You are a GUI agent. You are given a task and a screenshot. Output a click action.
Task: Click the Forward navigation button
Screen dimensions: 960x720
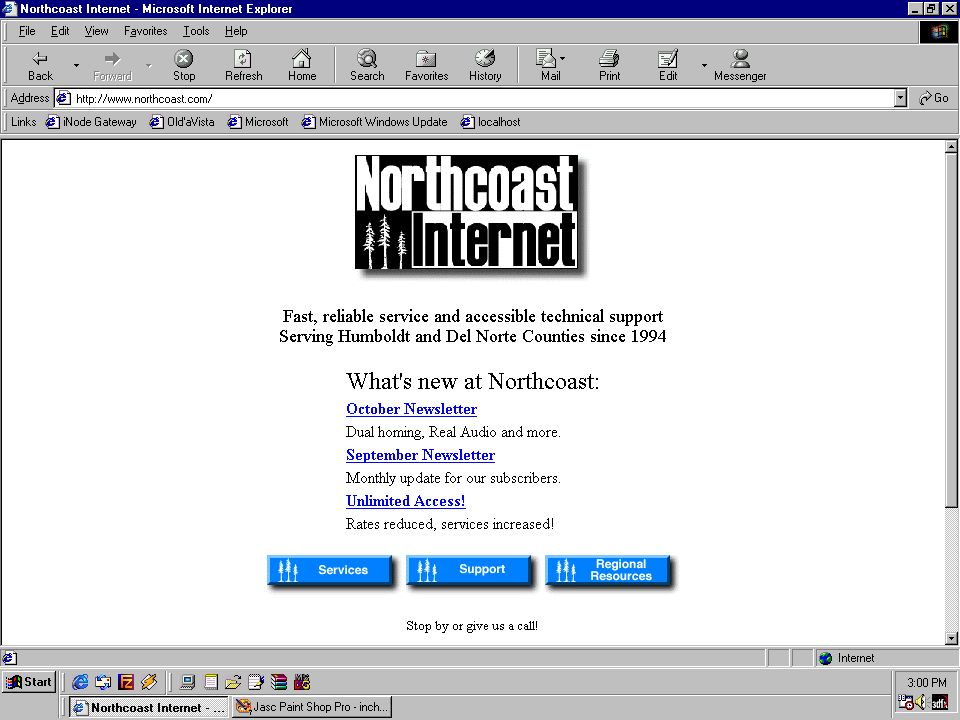click(113, 66)
